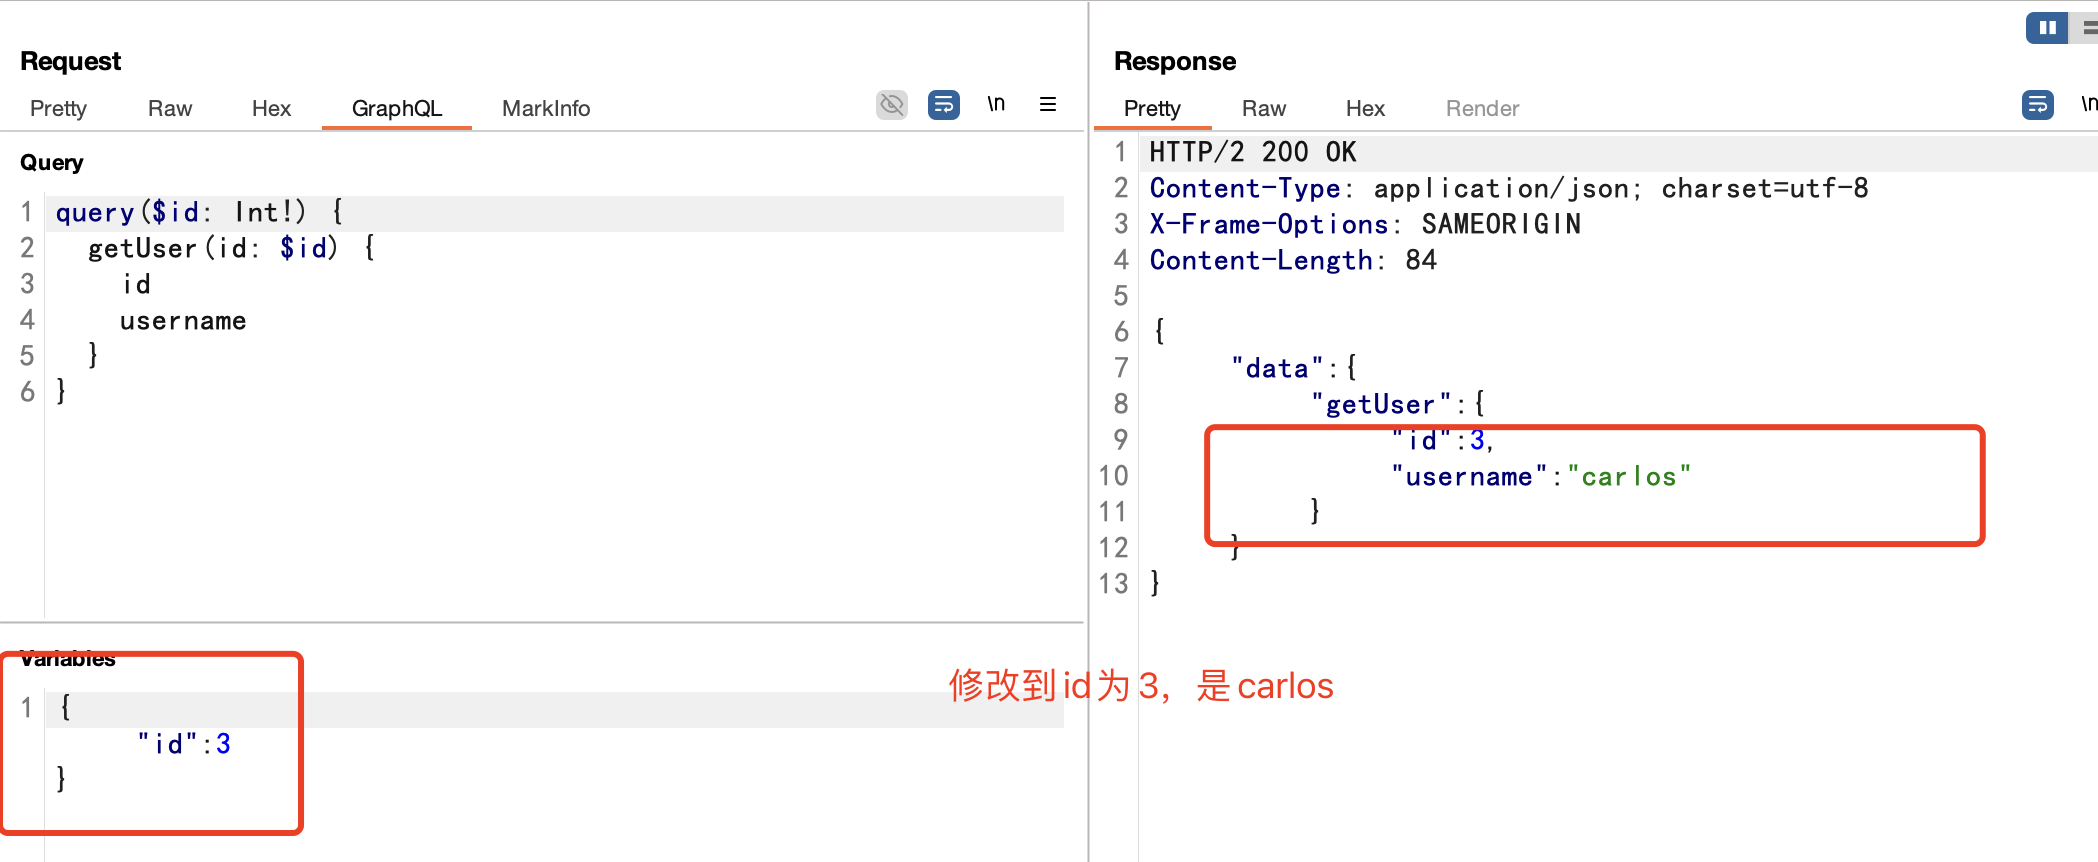Open the response Hex tab
Viewport: 2098px width, 862px height.
click(1365, 109)
